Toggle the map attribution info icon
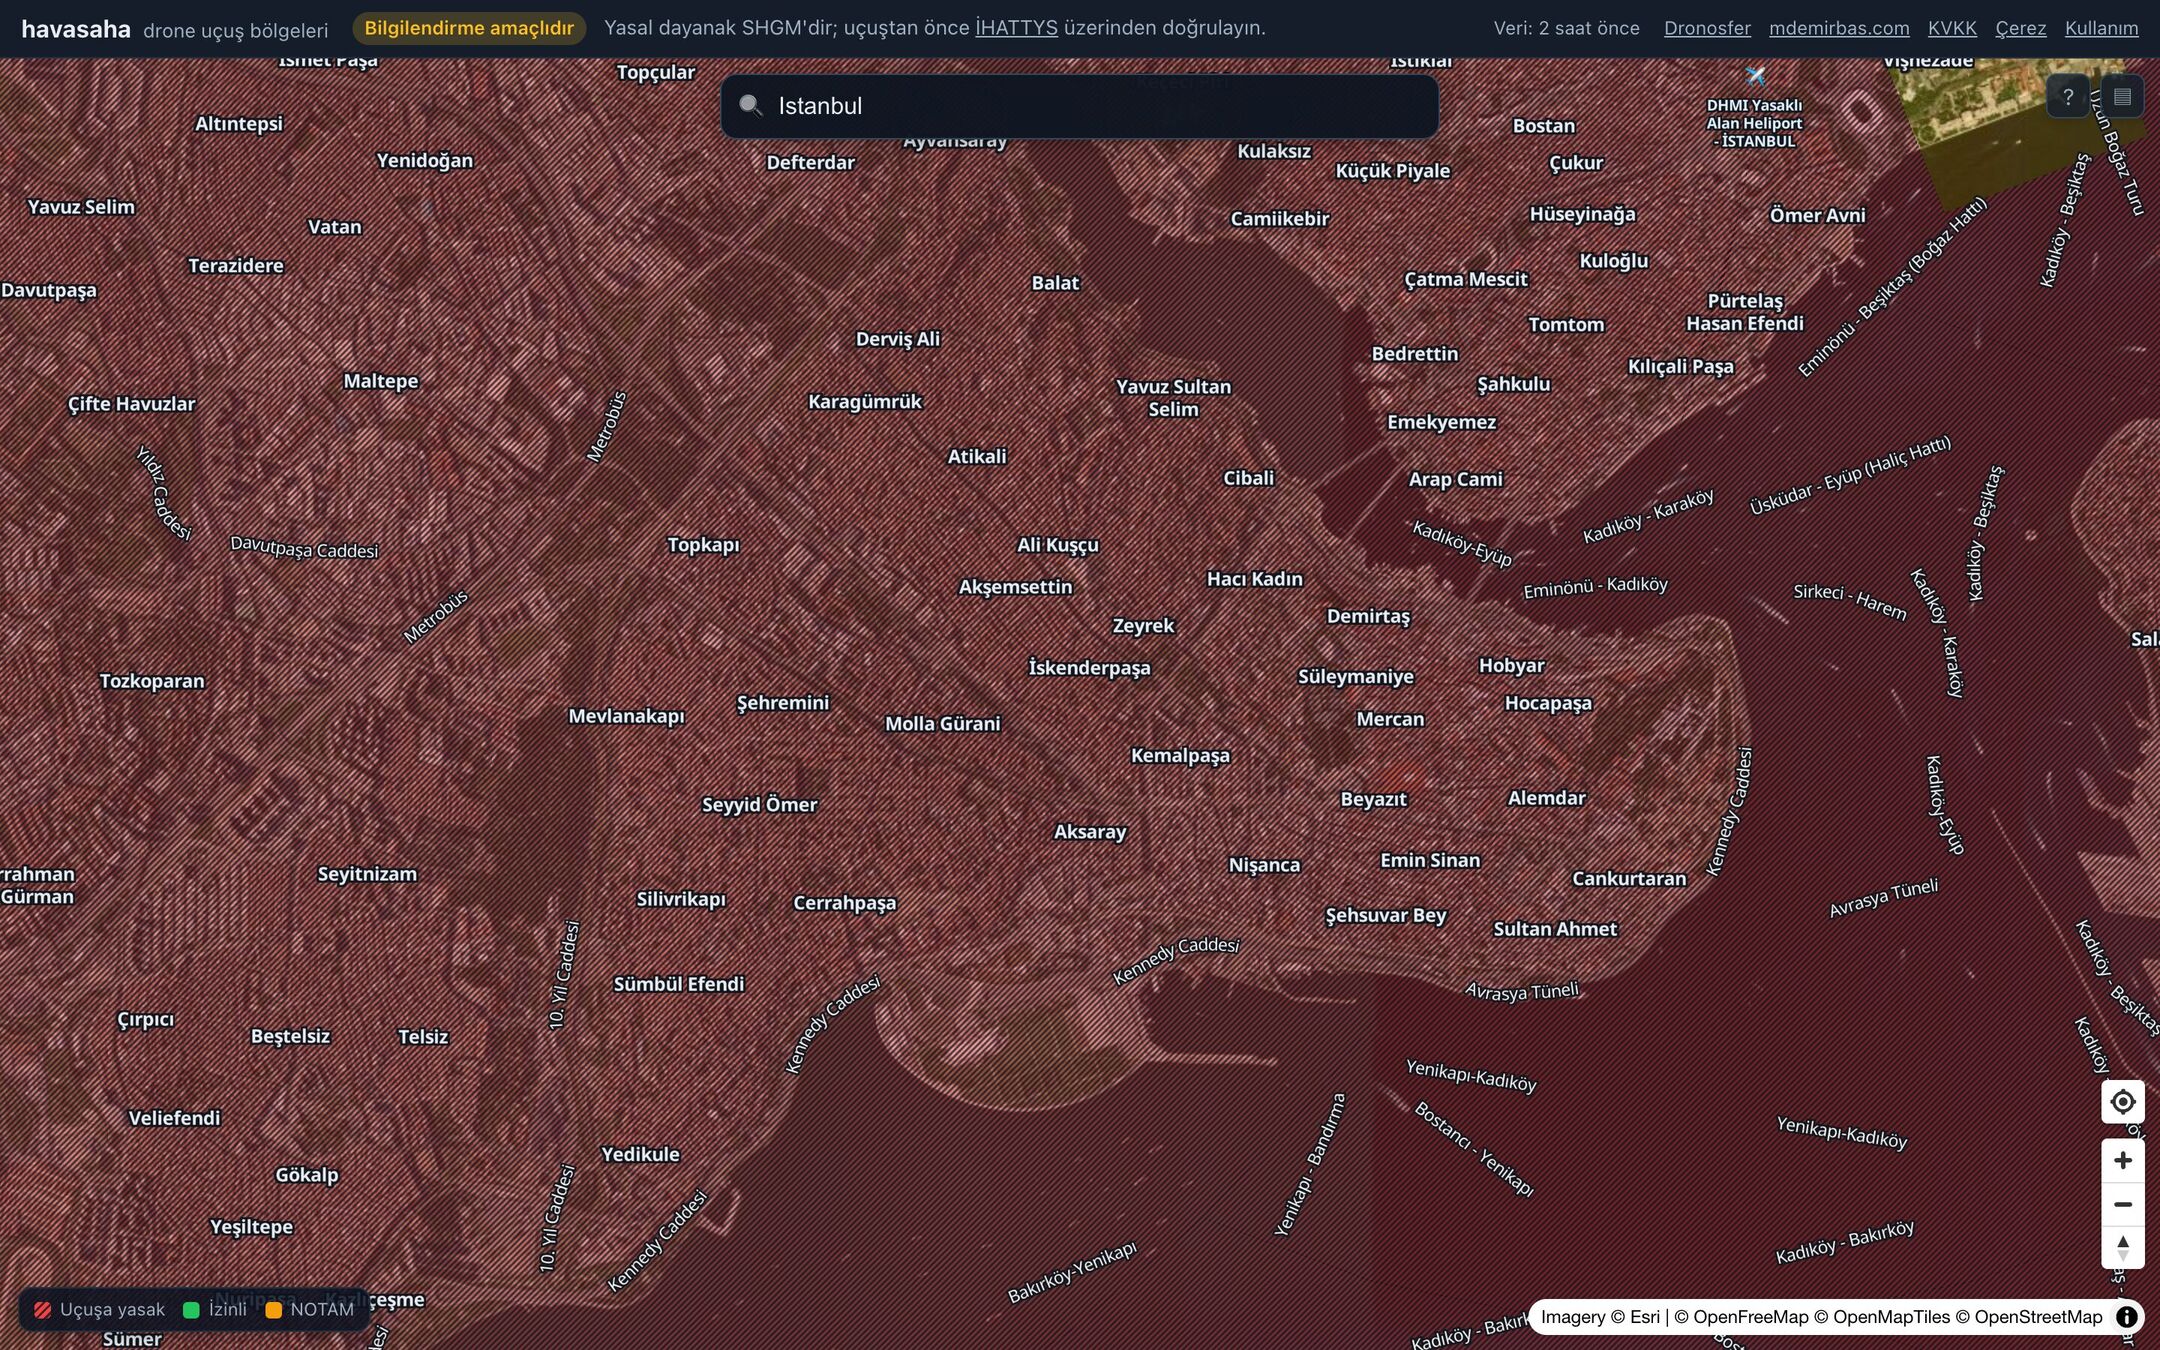Image resolution: width=2160 pixels, height=1350 pixels. [2126, 1317]
